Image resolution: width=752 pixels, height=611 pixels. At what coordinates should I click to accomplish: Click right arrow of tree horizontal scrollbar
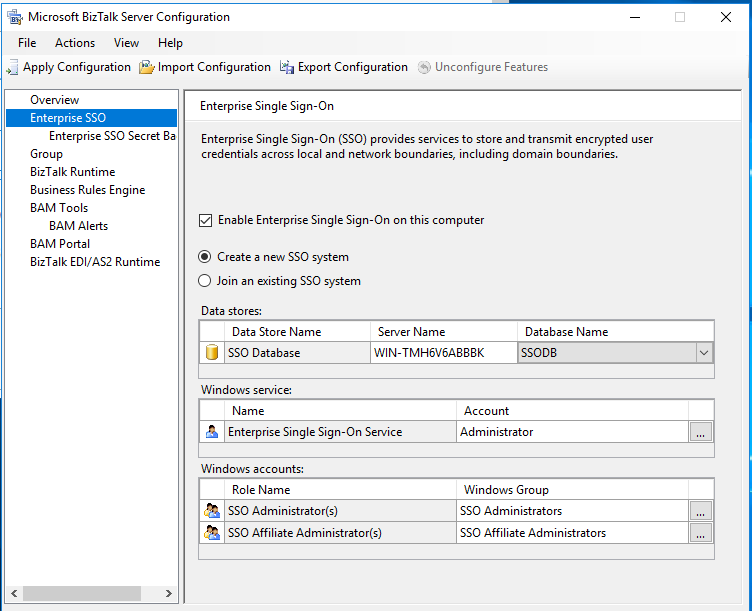click(169, 593)
